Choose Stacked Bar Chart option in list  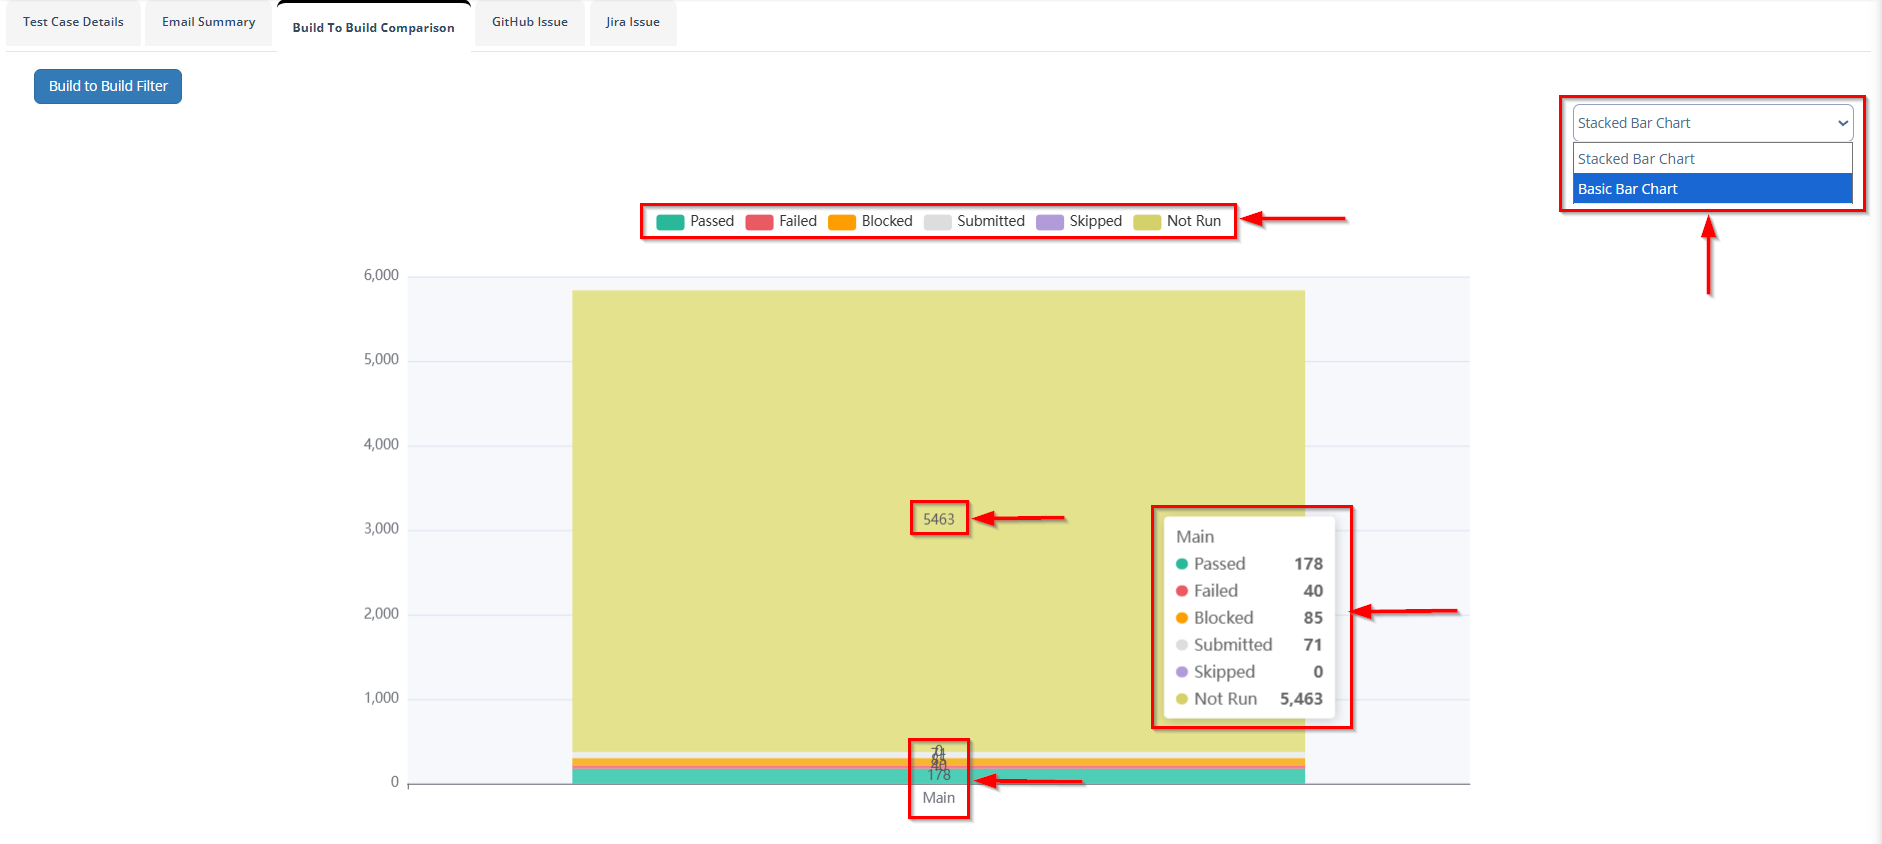coord(1712,159)
